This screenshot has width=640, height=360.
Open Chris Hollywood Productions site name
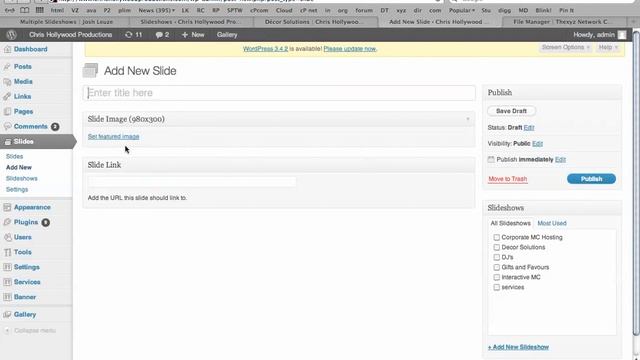coord(71,35)
